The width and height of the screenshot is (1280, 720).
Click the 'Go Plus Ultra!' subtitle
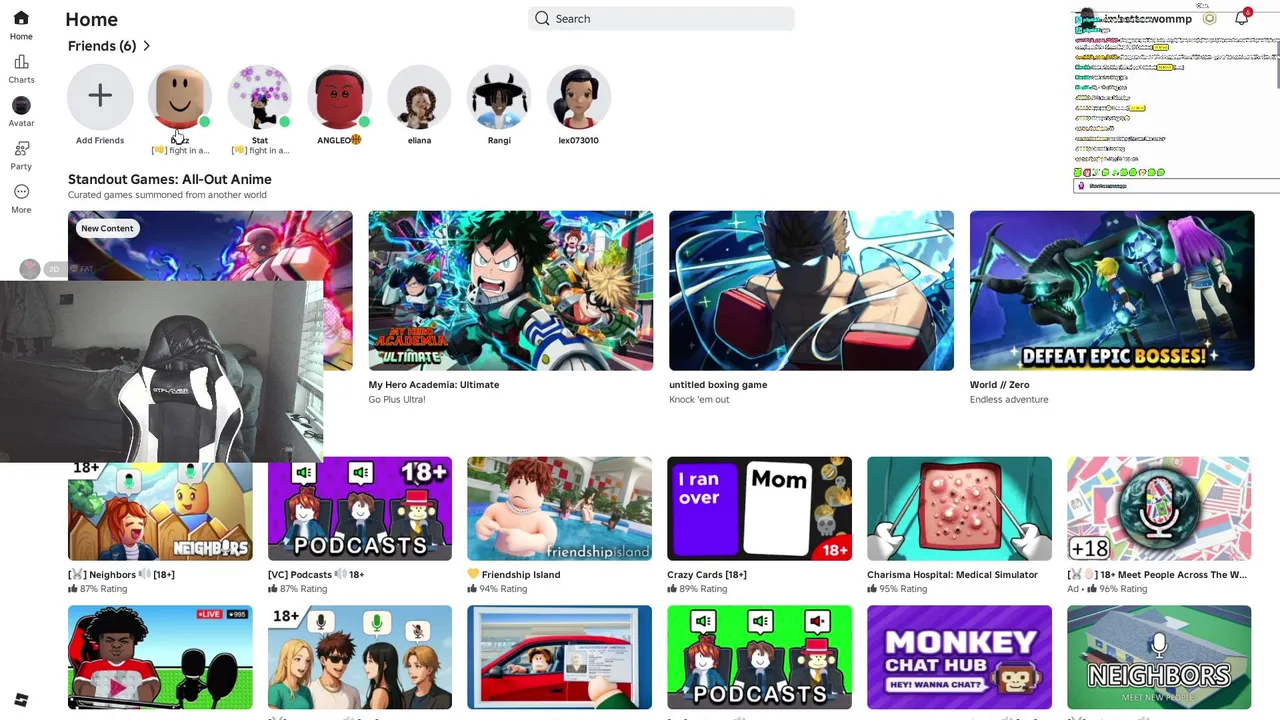coord(397,399)
